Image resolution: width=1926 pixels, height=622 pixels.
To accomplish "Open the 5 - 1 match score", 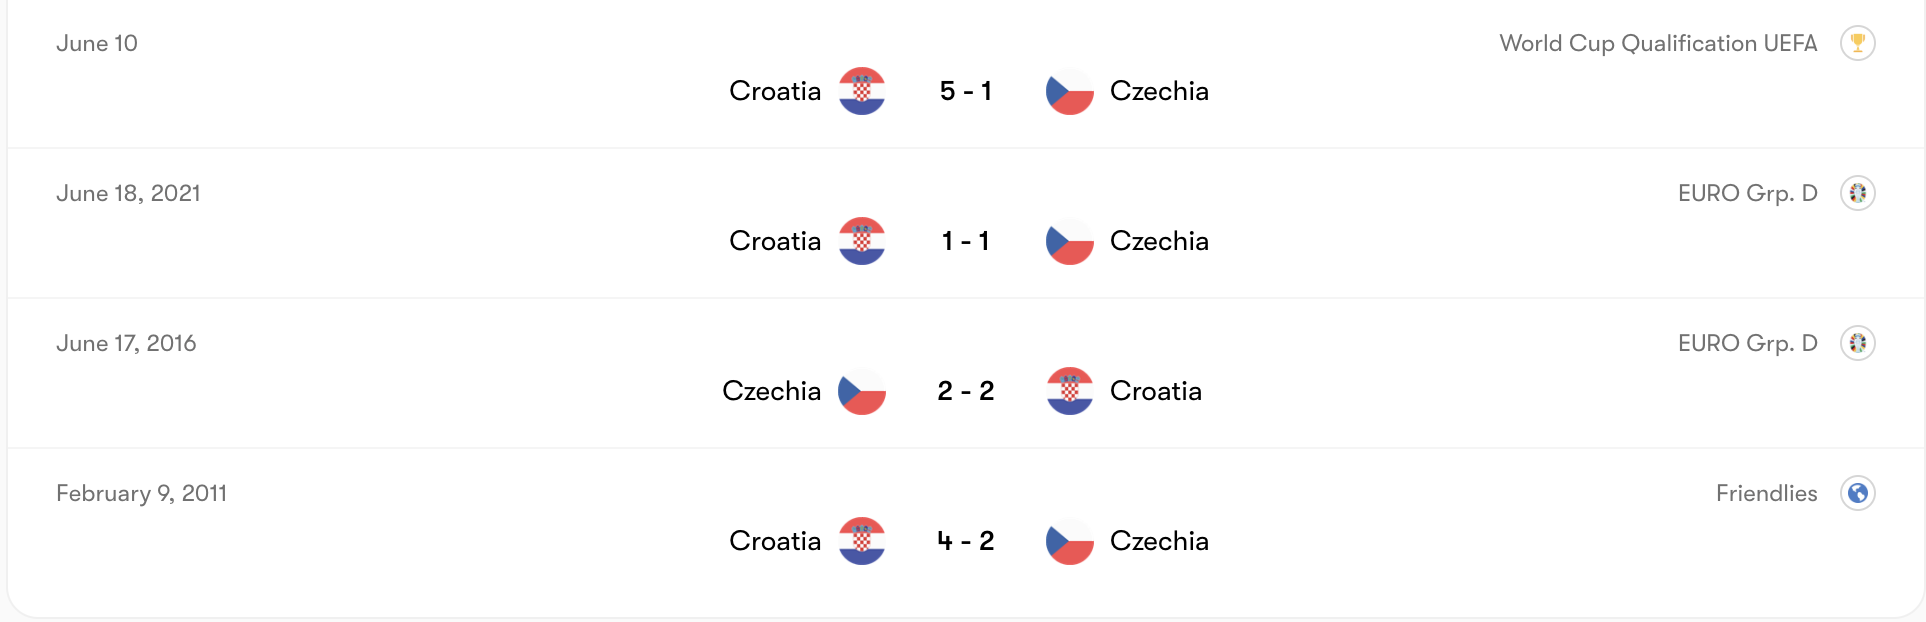I will coord(965,91).
